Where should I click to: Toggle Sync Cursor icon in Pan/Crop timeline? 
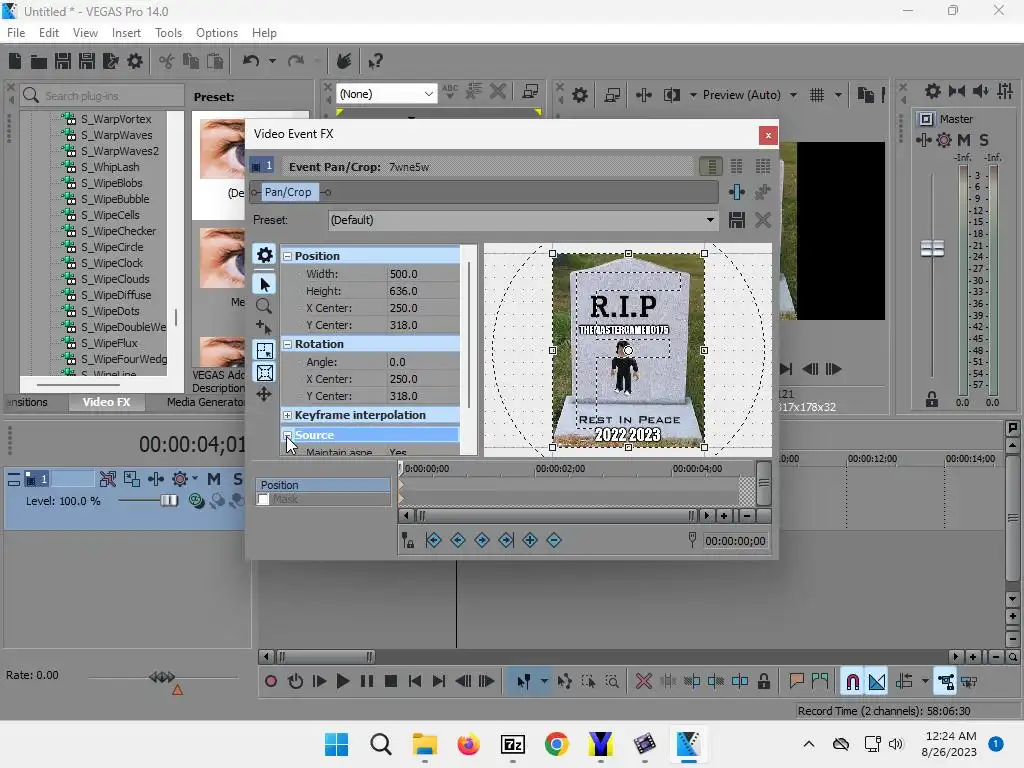[x=408, y=540]
